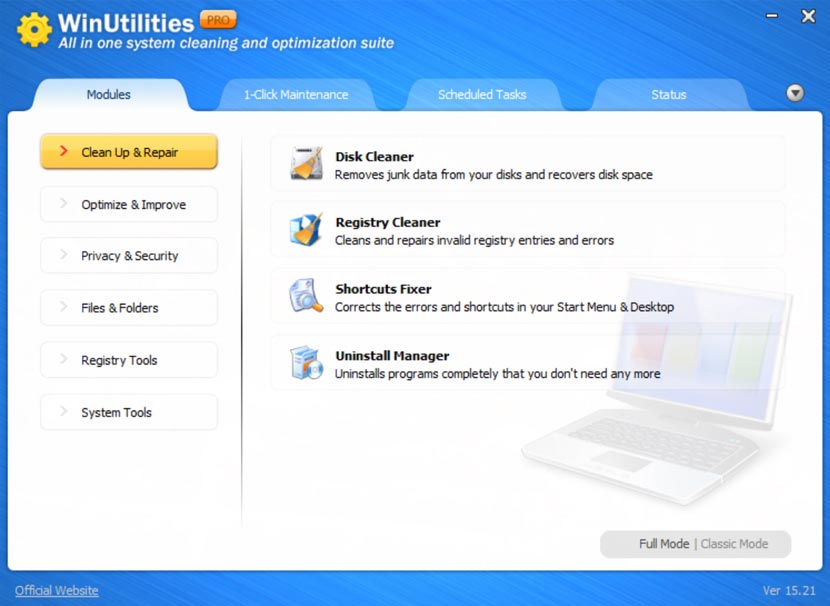View the Status tab
830x606 pixels.
pyautogui.click(x=668, y=94)
